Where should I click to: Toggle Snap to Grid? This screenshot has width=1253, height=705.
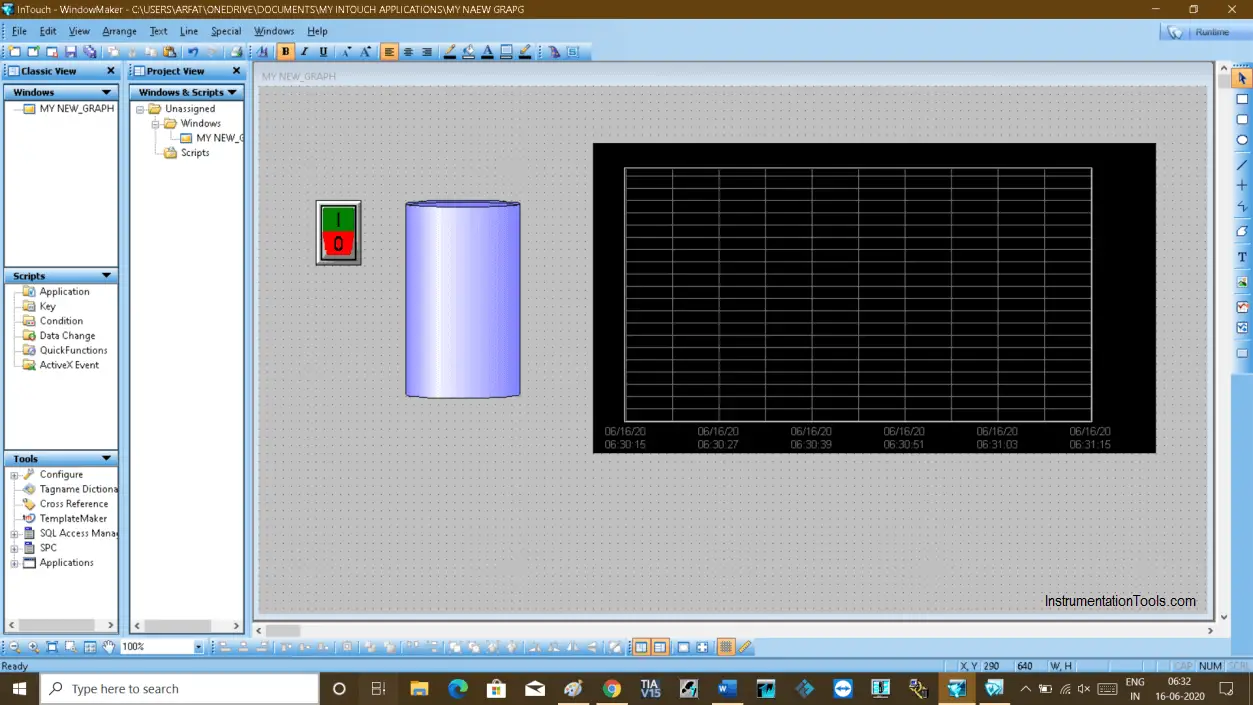(x=726, y=647)
